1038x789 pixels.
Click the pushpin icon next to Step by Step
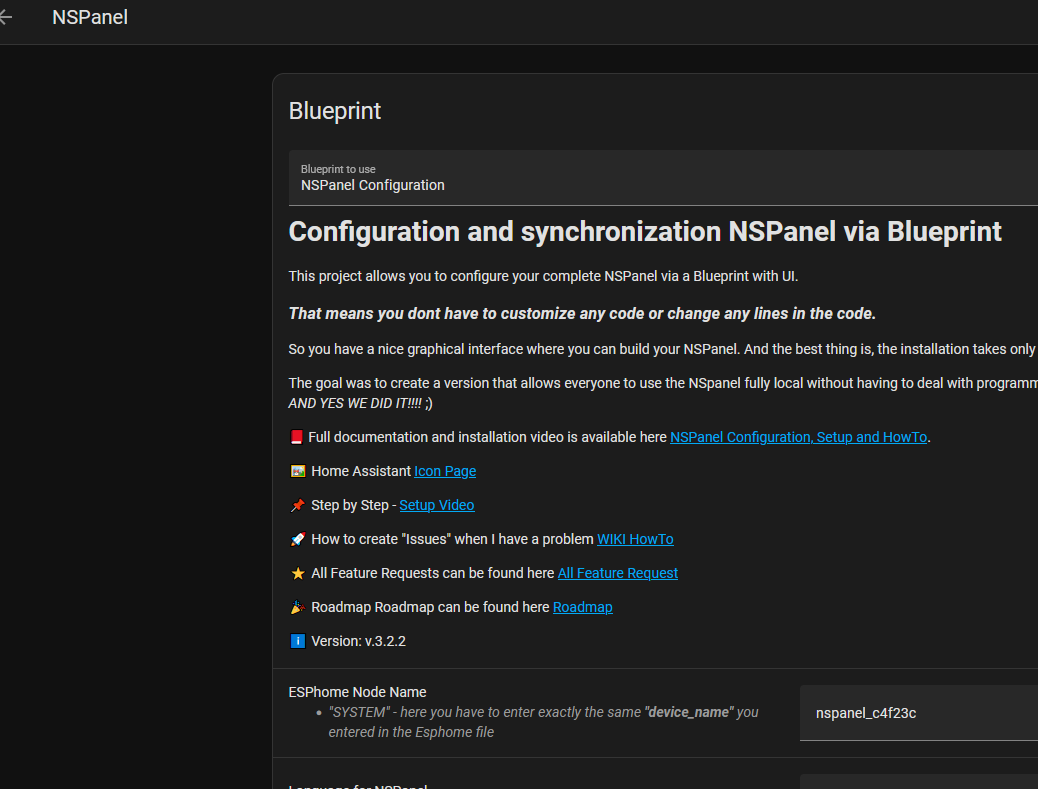pyautogui.click(x=297, y=504)
